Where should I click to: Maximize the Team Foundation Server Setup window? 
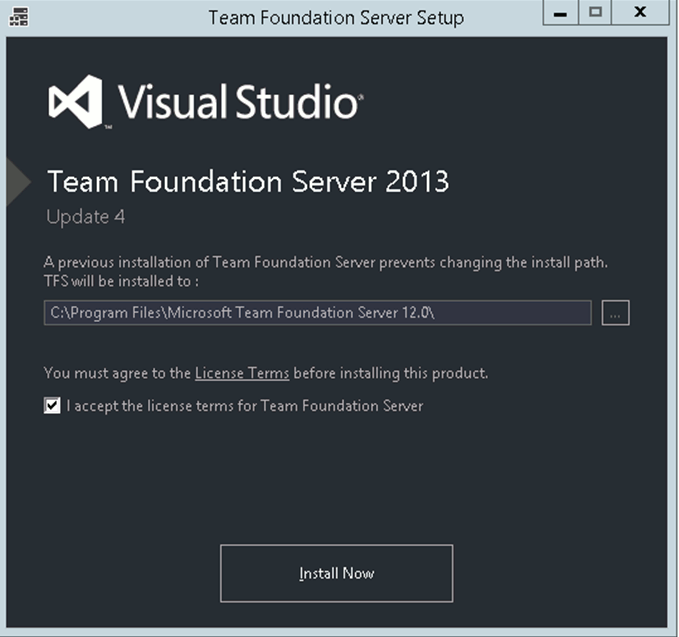pyautogui.click(x=595, y=13)
